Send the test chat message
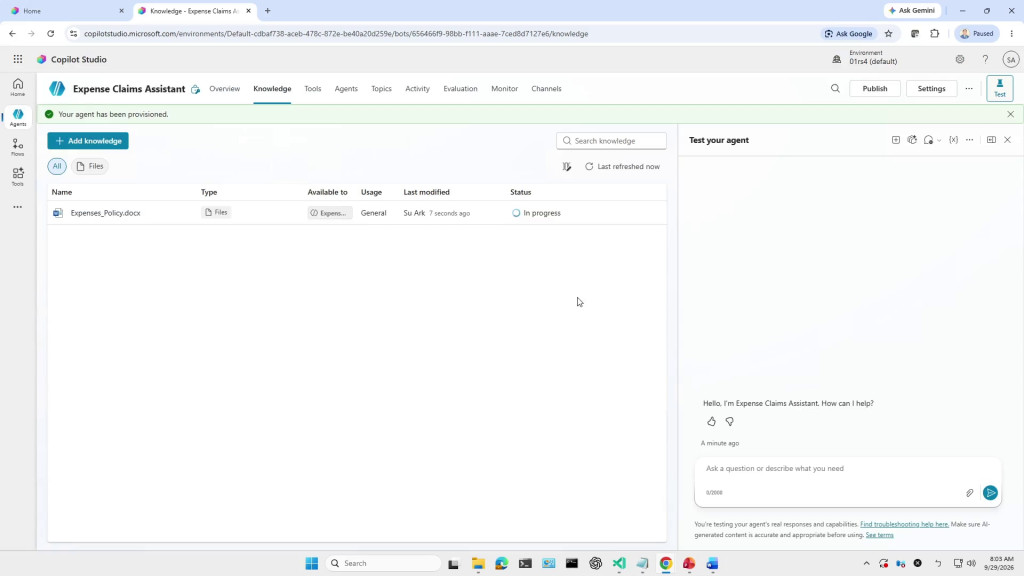 (990, 493)
